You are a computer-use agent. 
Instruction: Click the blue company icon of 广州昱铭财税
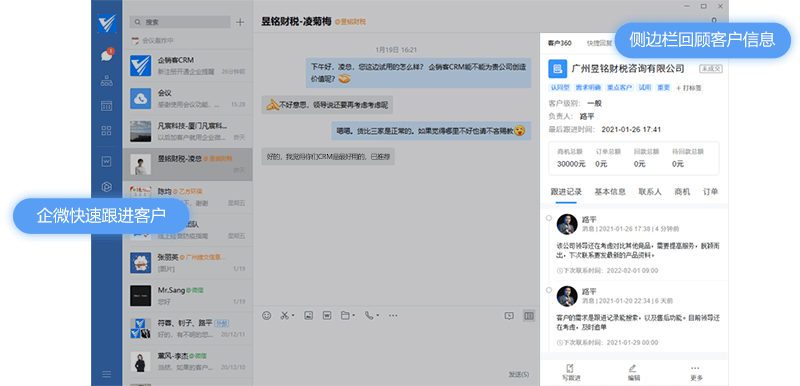tap(558, 69)
